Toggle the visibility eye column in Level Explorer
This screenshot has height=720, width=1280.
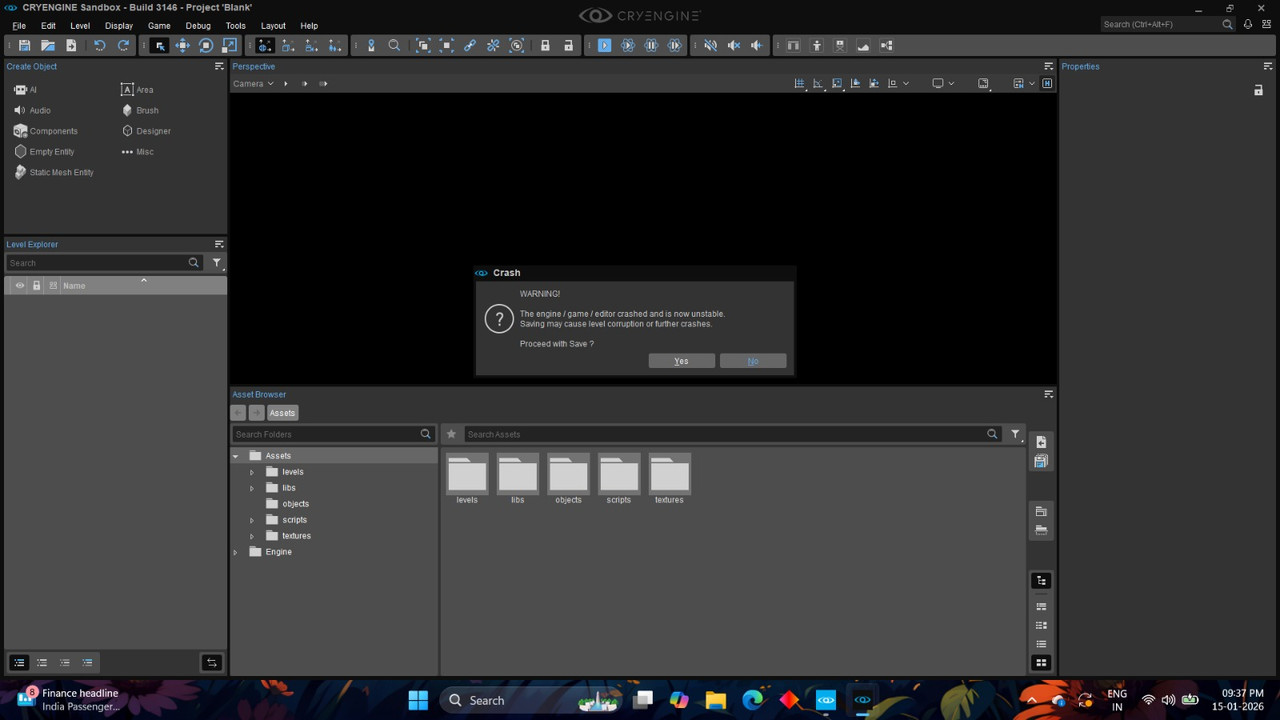point(19,286)
